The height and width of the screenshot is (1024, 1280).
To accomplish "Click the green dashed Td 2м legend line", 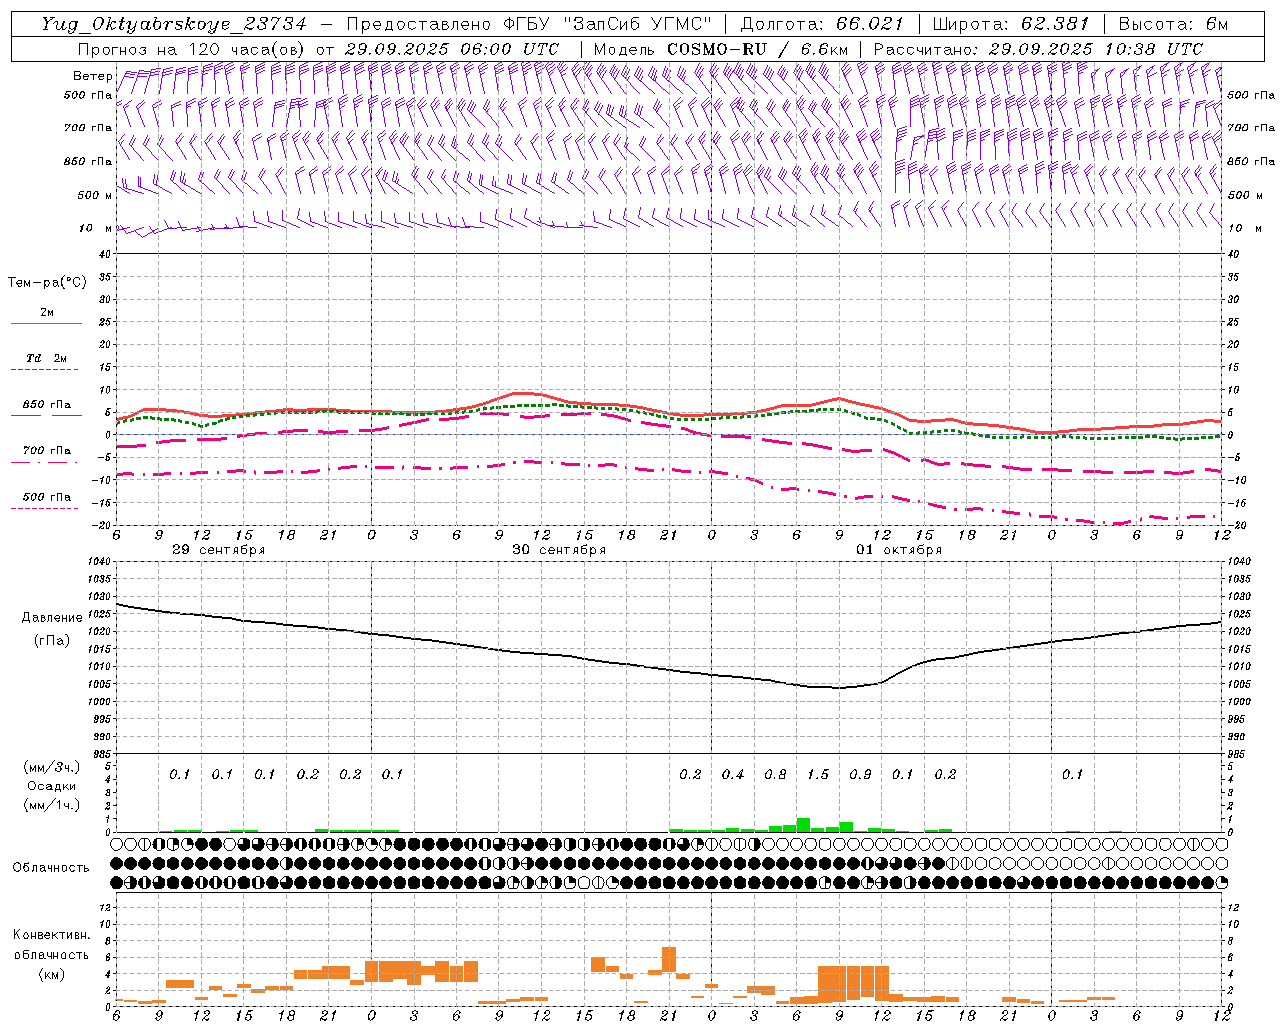I will point(46,370).
